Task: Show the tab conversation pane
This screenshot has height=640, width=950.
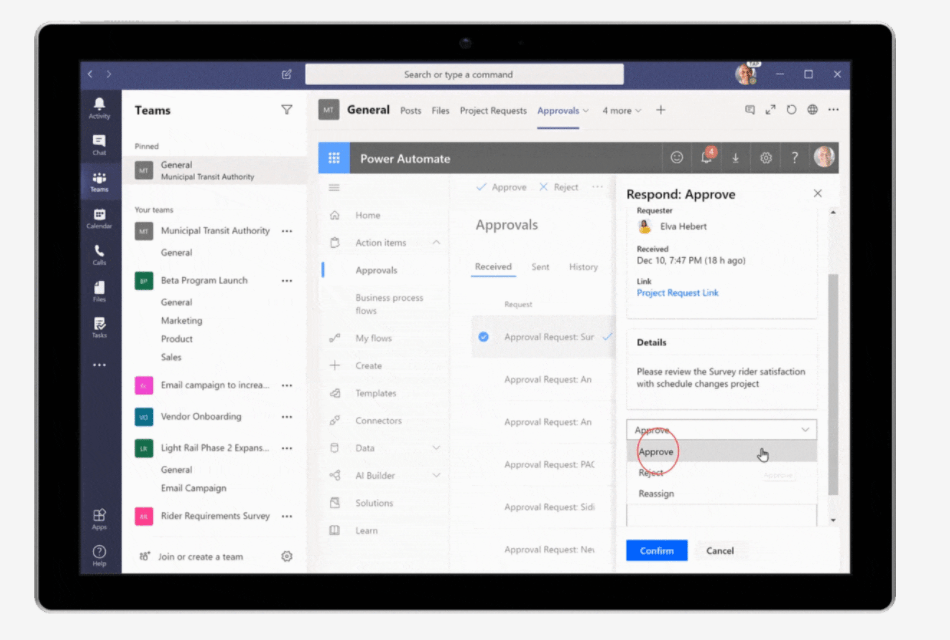Action: click(749, 110)
